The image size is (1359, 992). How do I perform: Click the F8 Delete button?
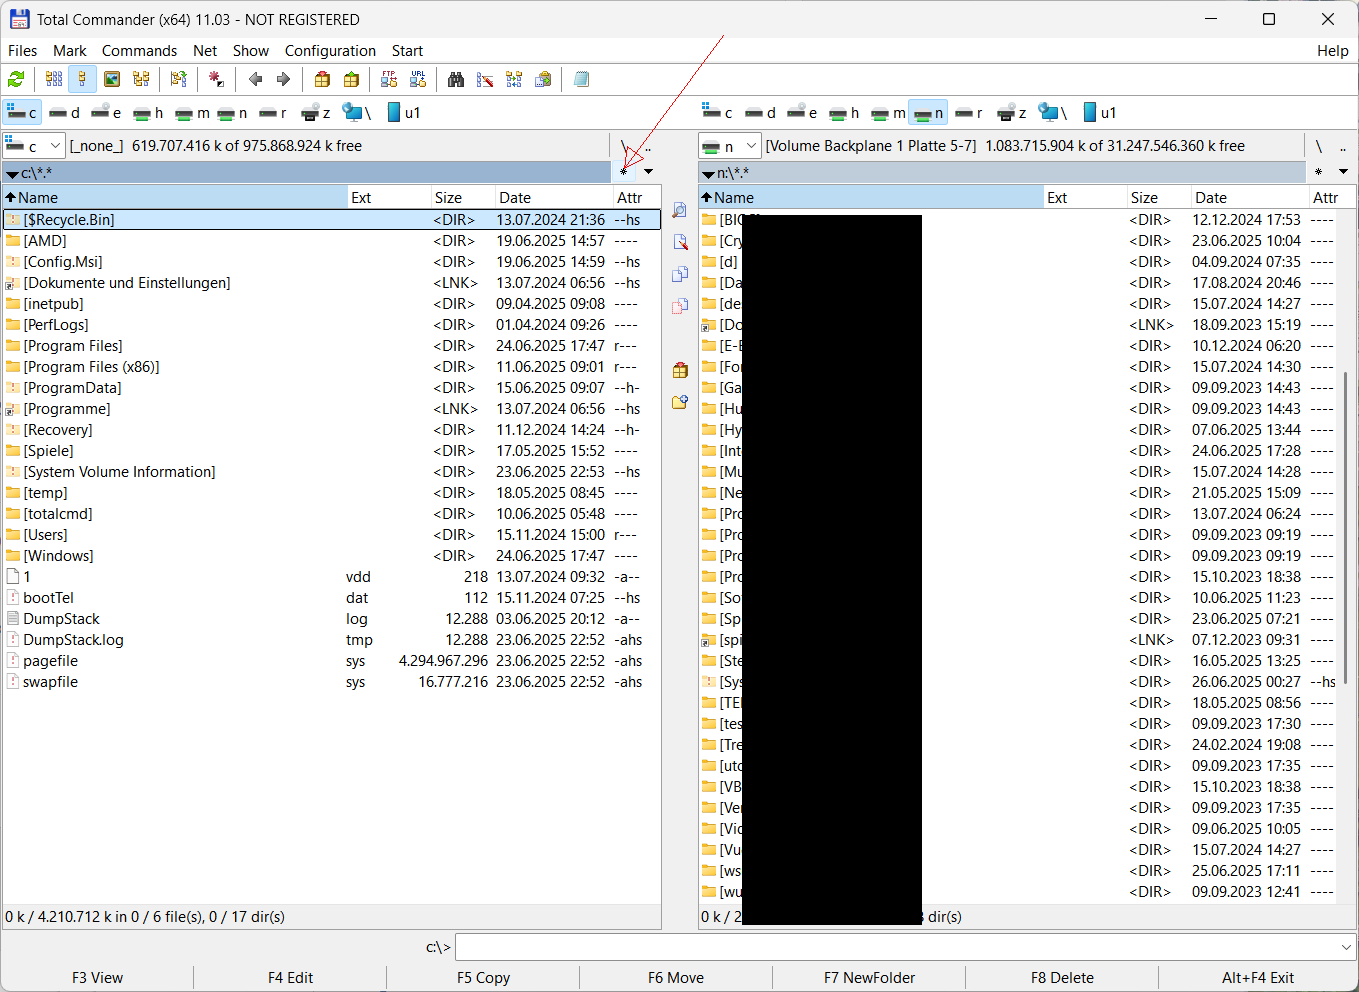(x=1062, y=978)
